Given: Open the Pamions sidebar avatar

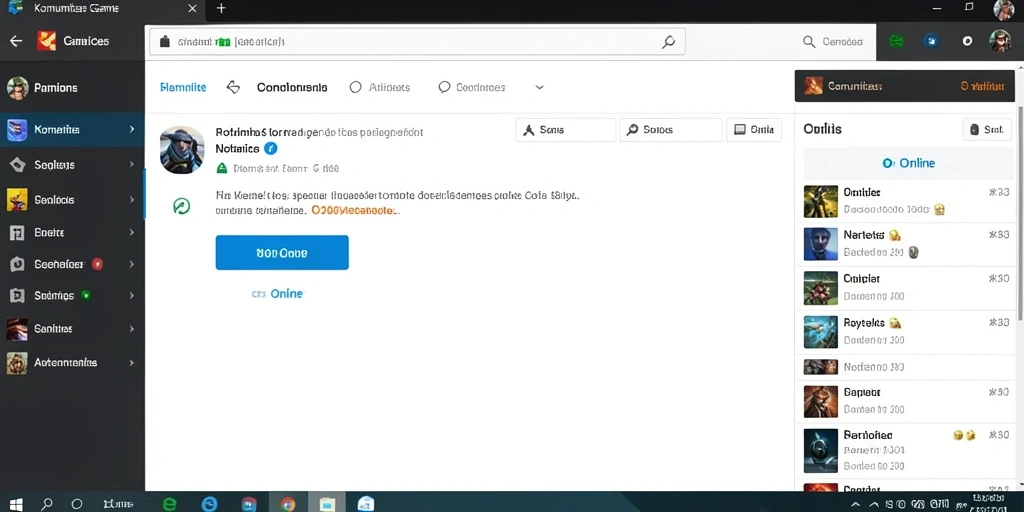Looking at the screenshot, I should 18,88.
